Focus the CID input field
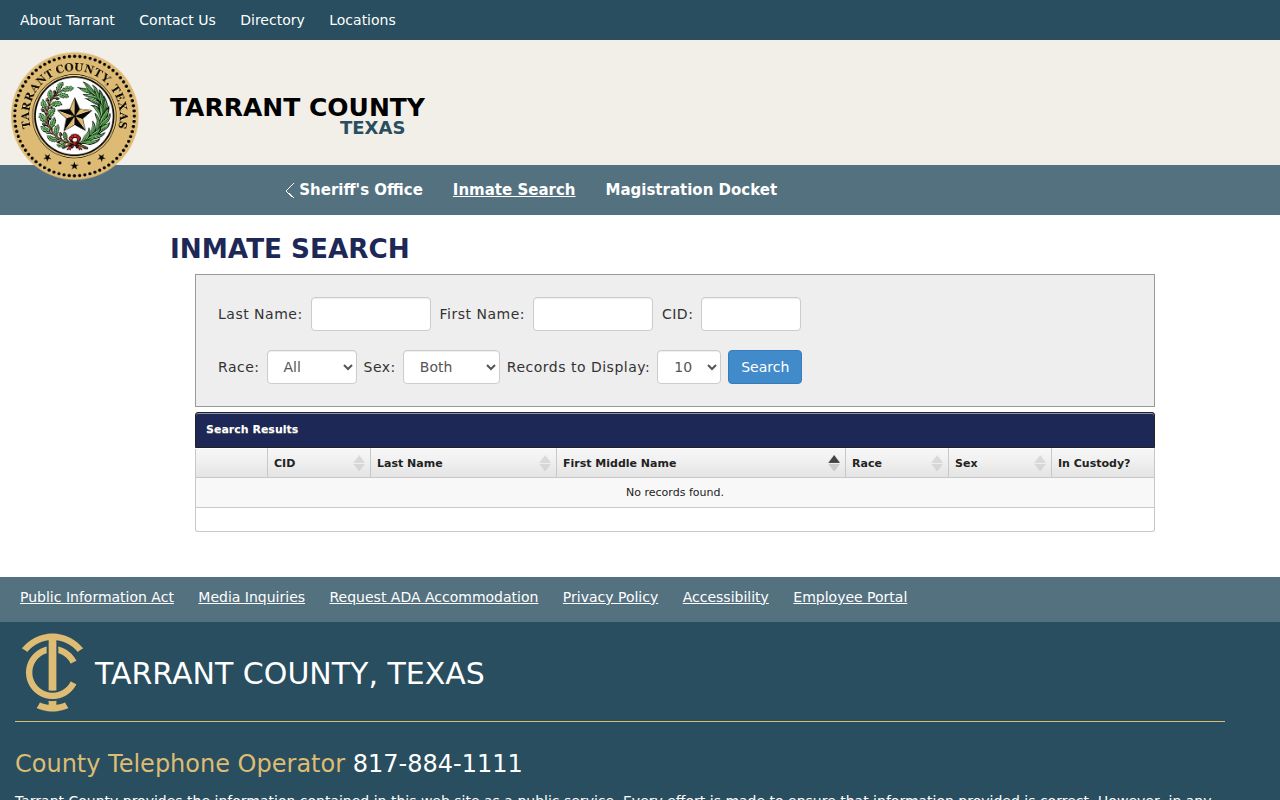1280x800 pixels. pyautogui.click(x=751, y=314)
